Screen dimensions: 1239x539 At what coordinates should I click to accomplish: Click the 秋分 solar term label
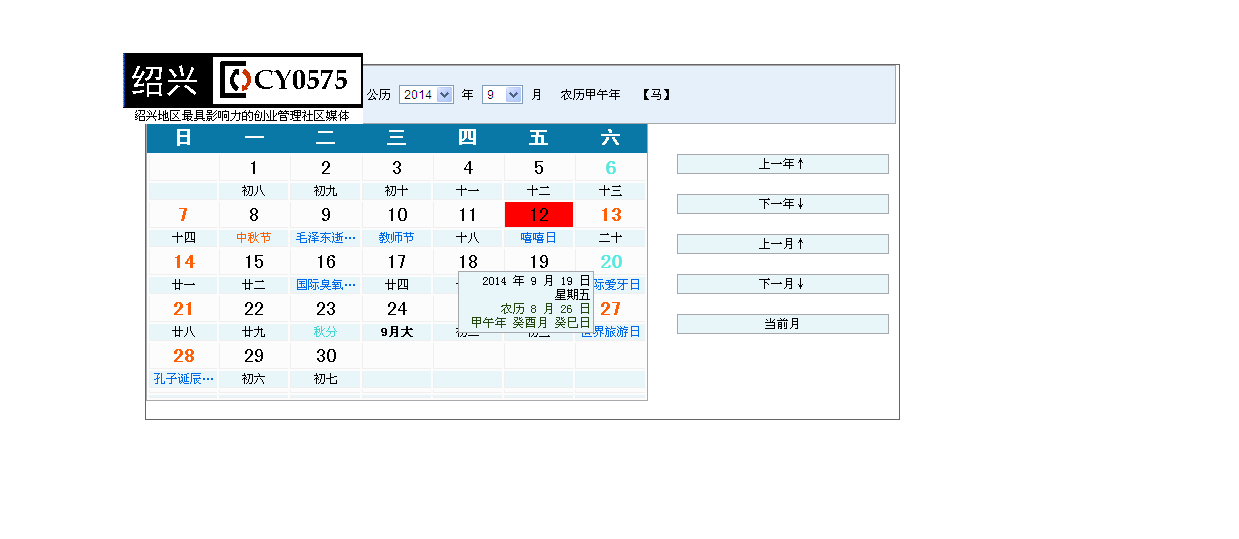tap(326, 332)
